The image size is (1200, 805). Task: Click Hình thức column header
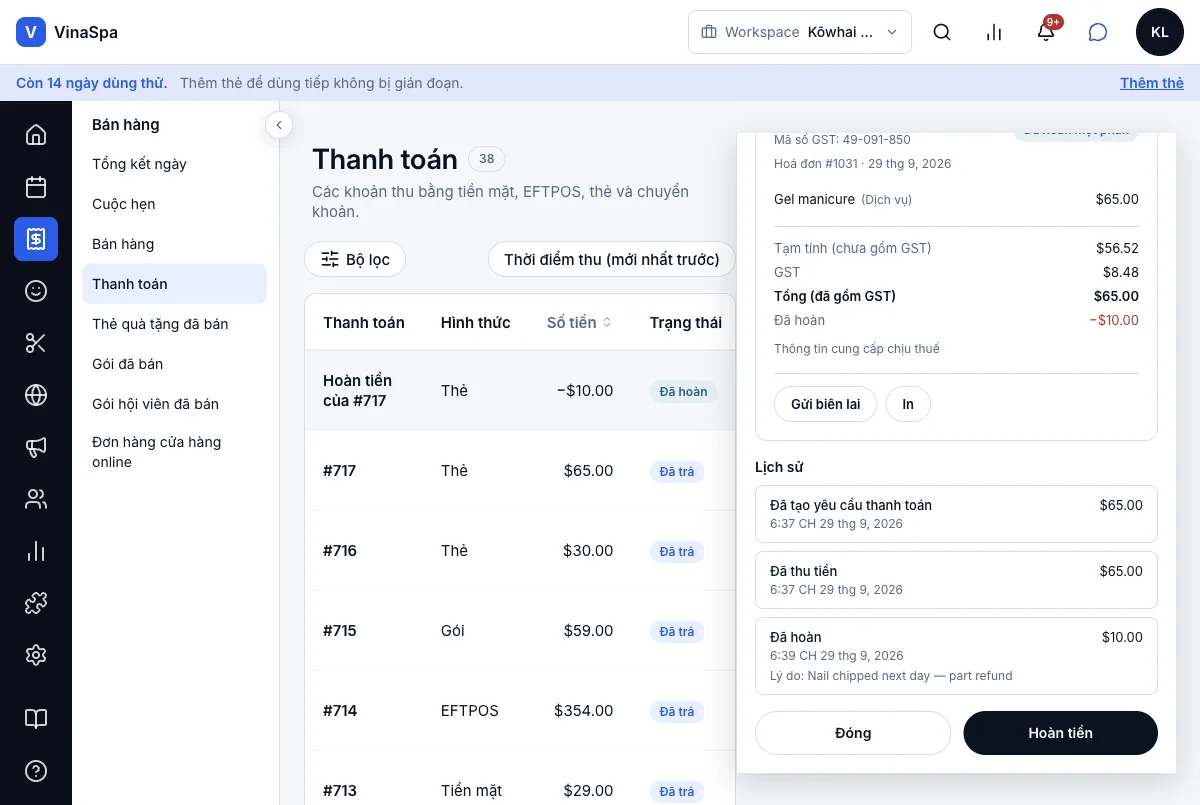(475, 322)
